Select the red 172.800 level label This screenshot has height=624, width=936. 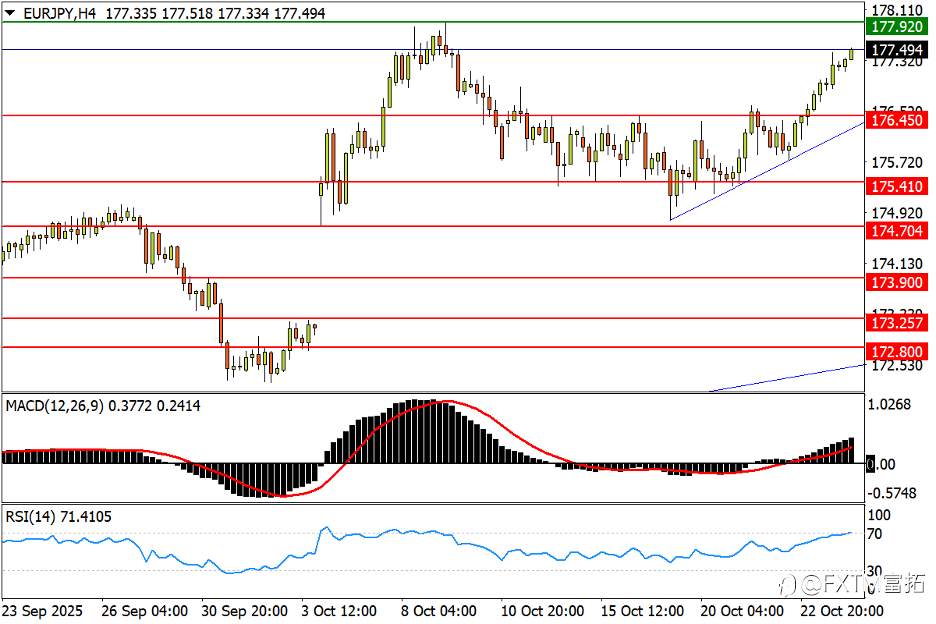point(897,352)
